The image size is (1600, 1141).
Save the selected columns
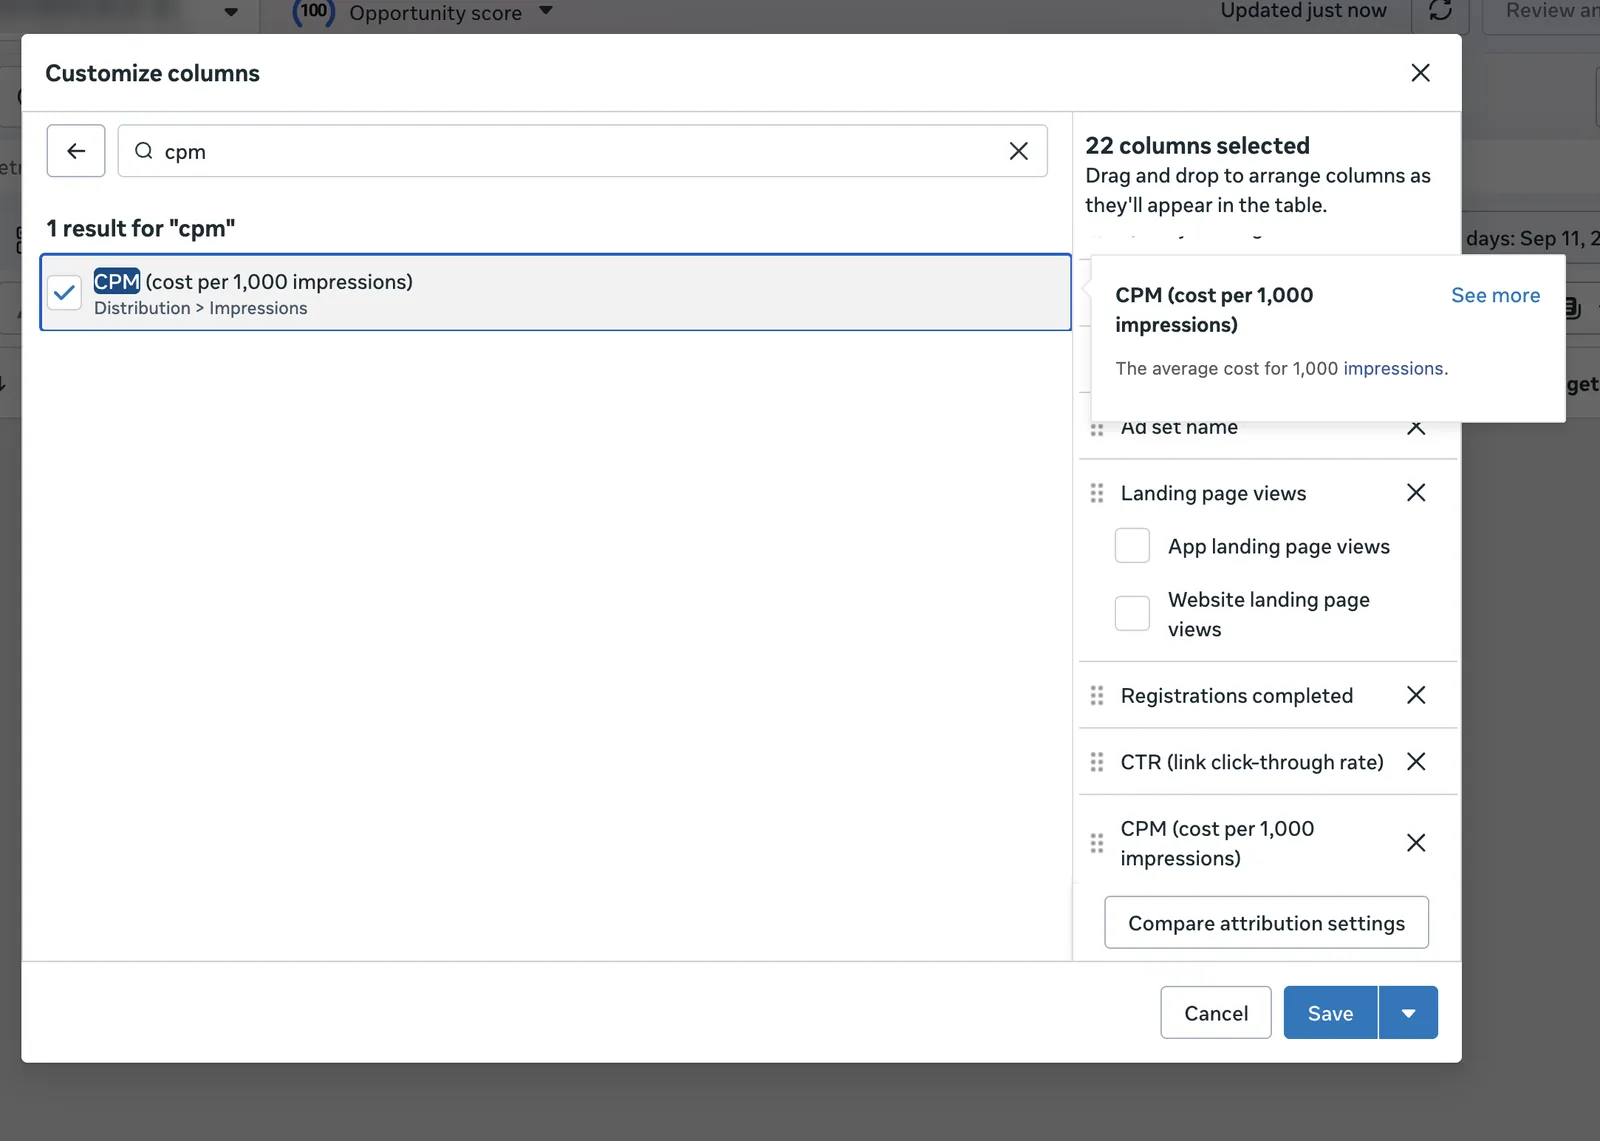(1330, 1013)
